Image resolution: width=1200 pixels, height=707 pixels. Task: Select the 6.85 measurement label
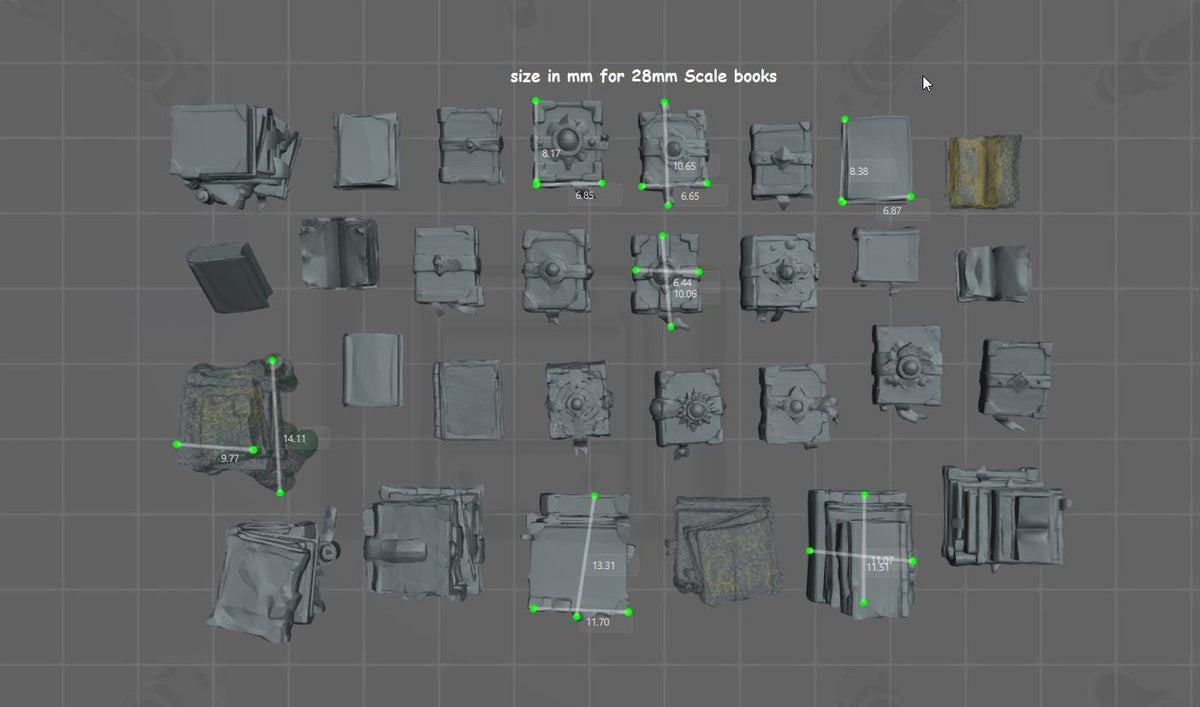584,195
